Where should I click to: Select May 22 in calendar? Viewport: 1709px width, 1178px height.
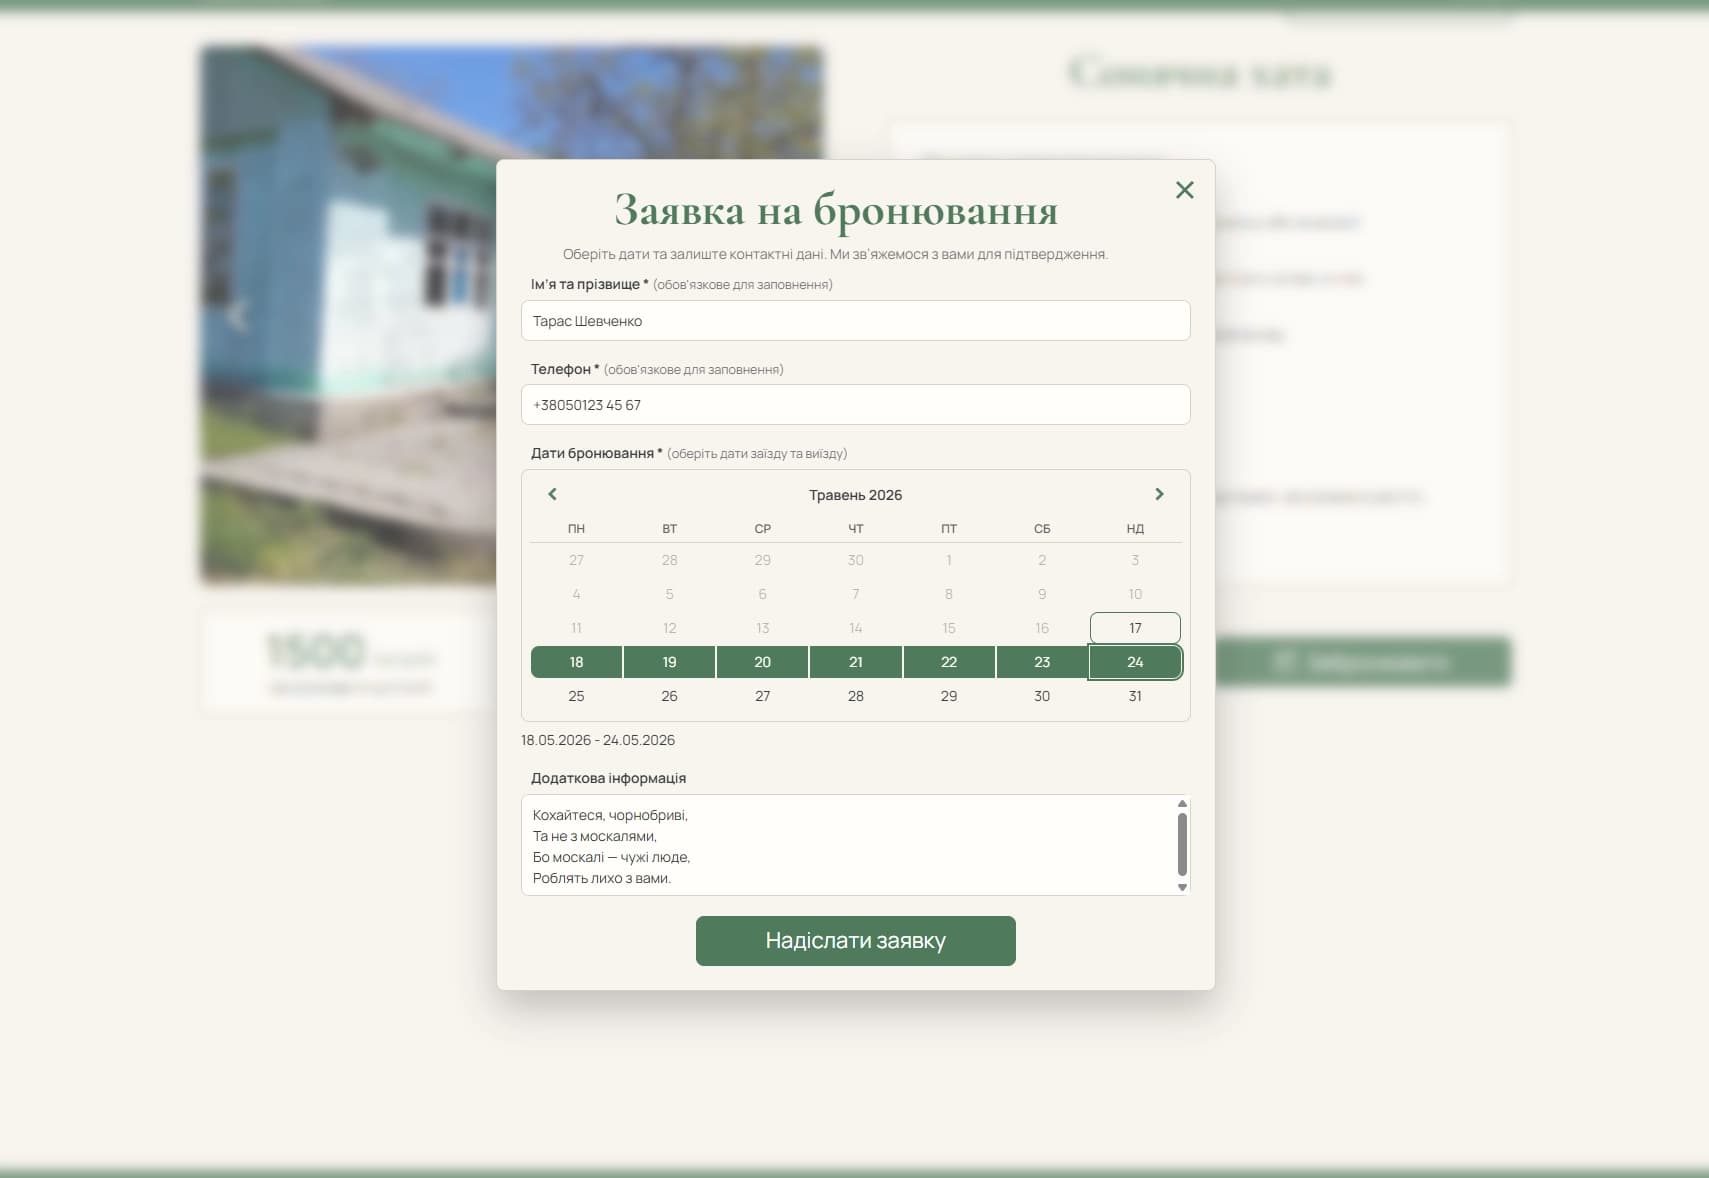tap(948, 662)
